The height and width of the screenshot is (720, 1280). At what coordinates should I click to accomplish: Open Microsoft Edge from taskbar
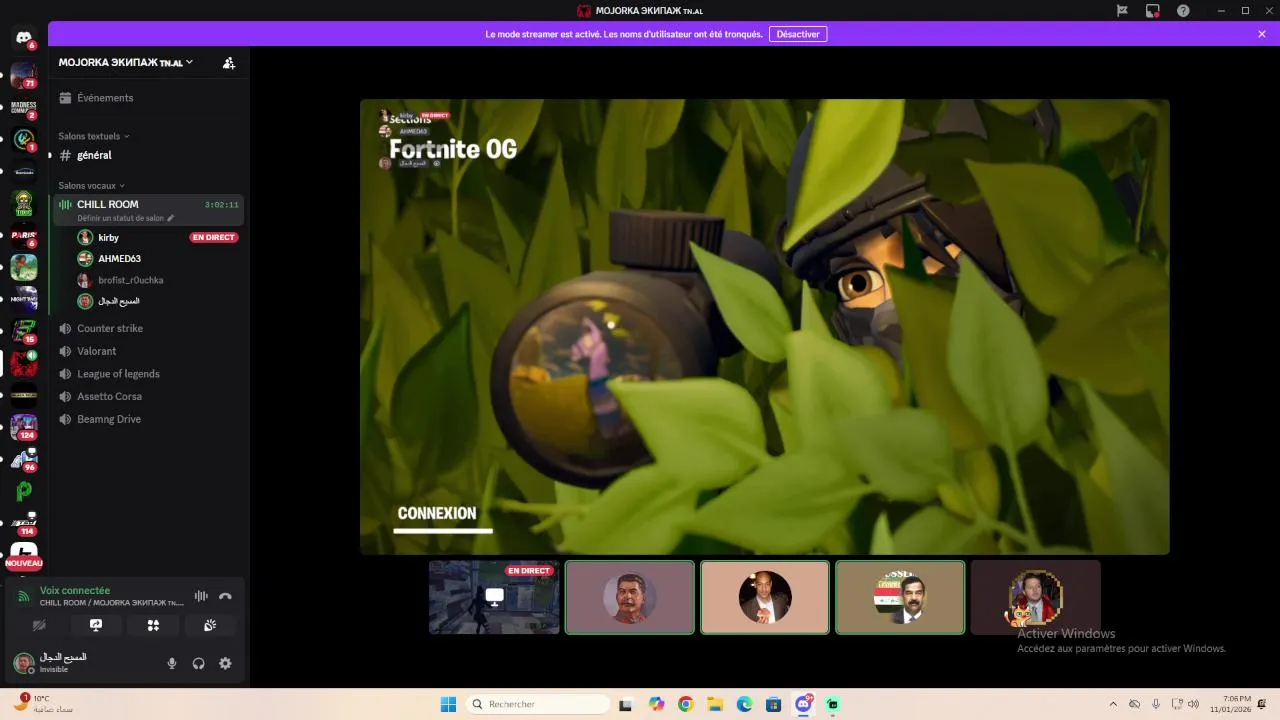click(x=744, y=704)
